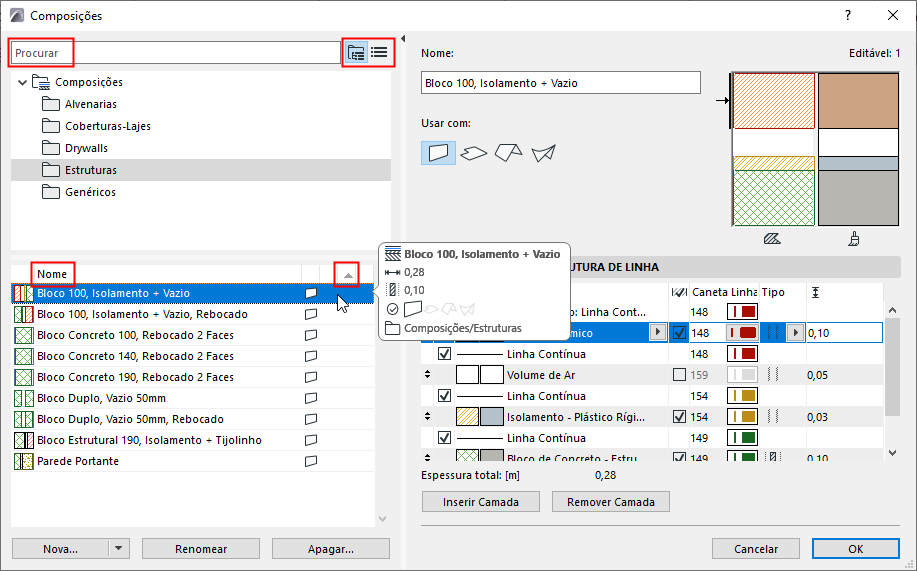Image resolution: width=917 pixels, height=571 pixels.
Task: Sort by the Nome column header
Action: 52,274
